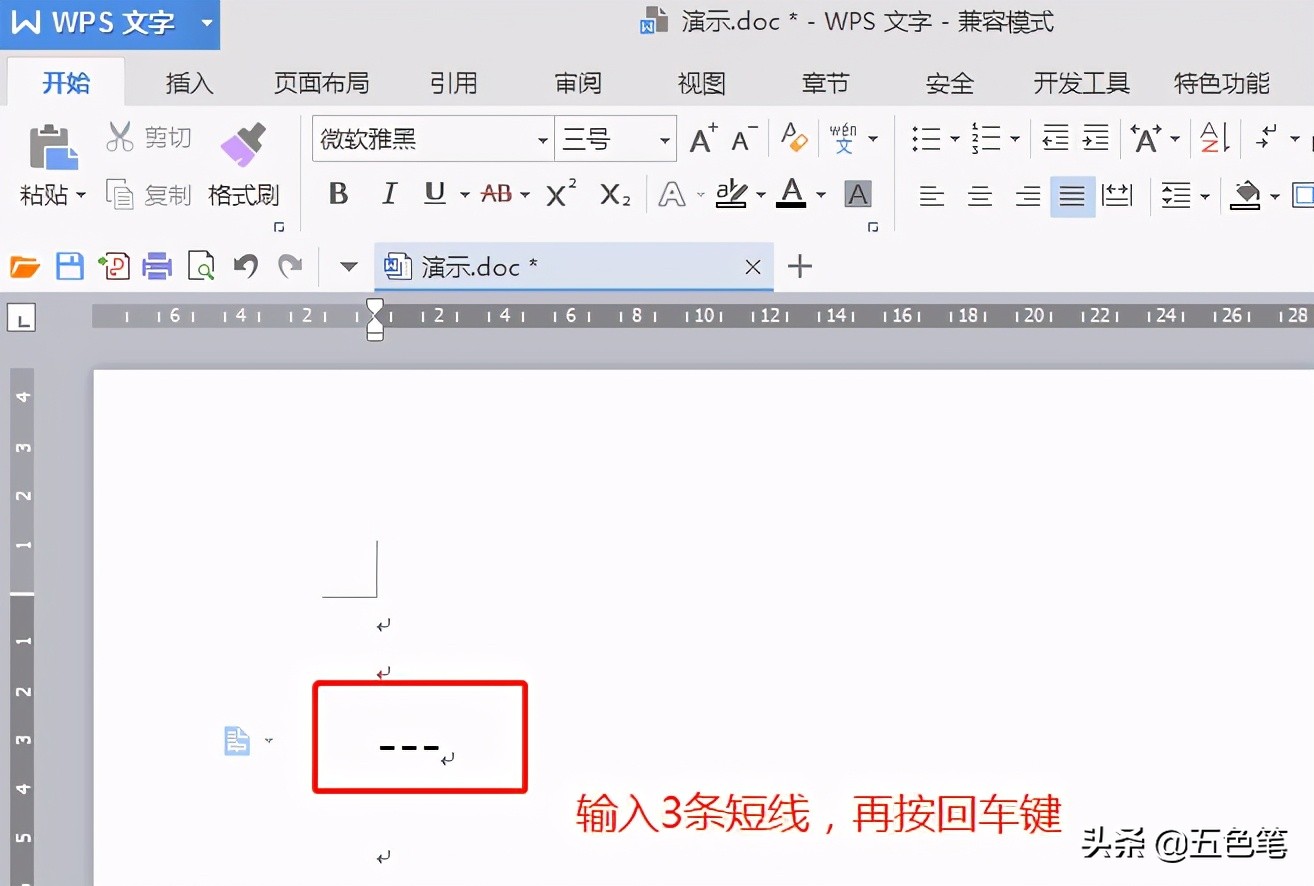Toggle the 居中对齐 (Center Align) button

tap(979, 196)
